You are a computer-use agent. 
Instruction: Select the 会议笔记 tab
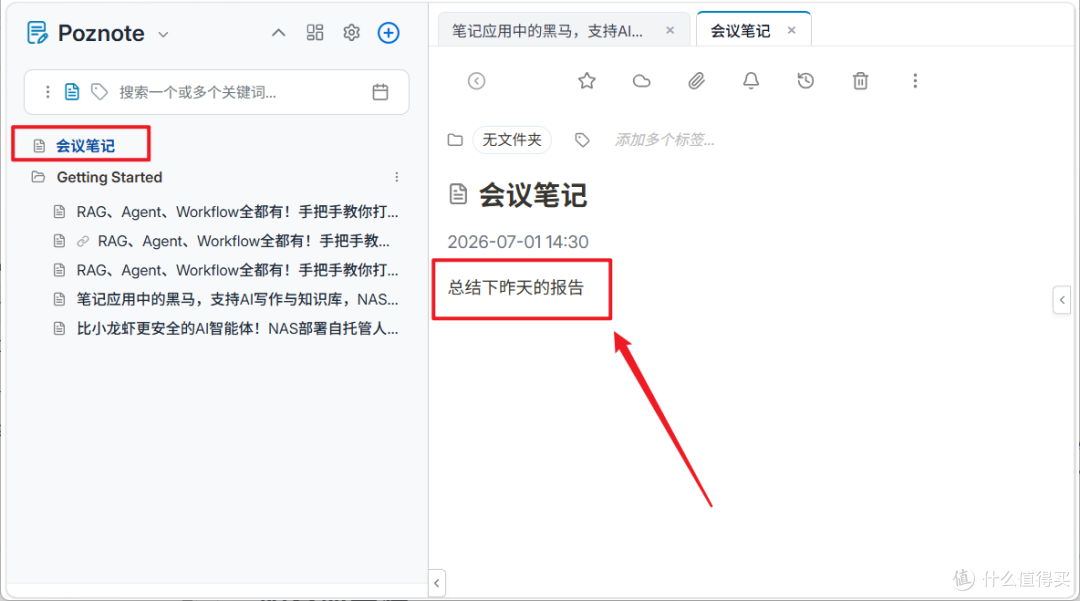740,30
